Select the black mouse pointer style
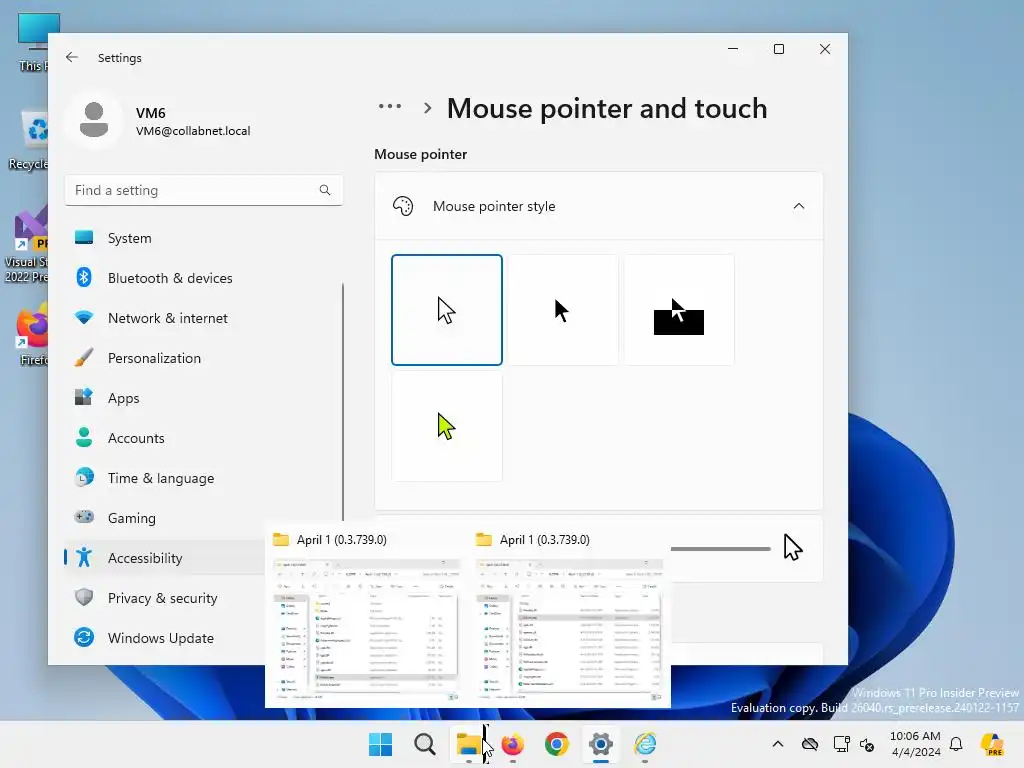This screenshot has width=1024, height=768. click(x=563, y=310)
